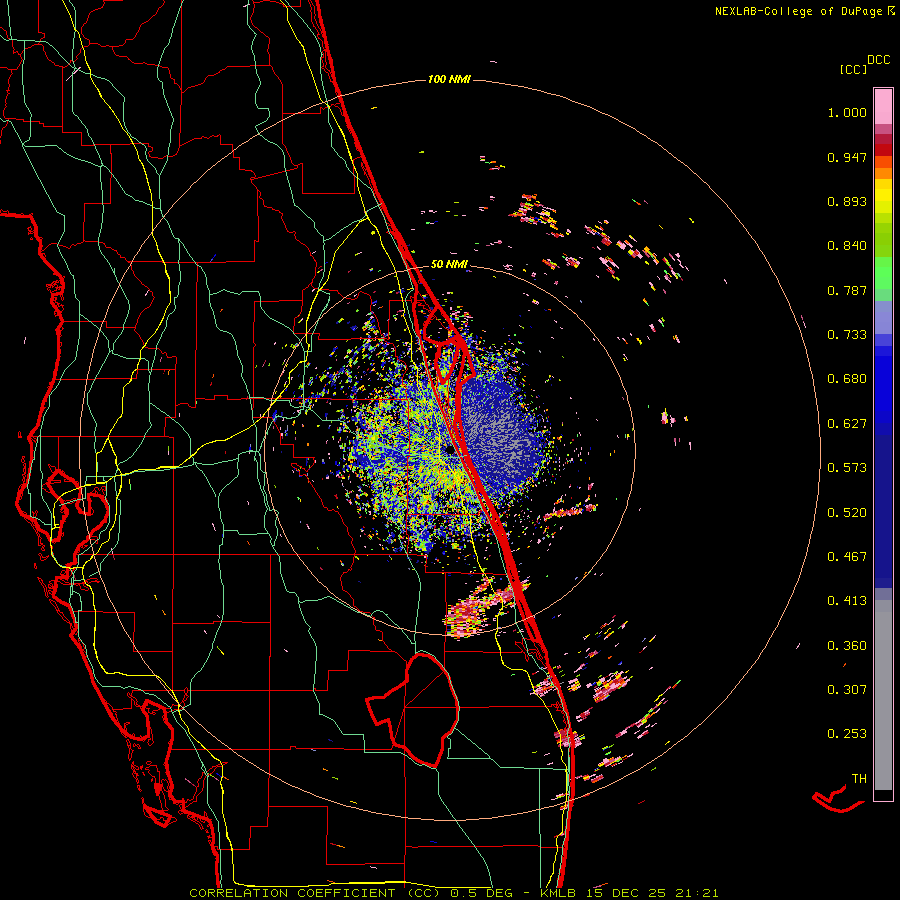Screen dimensions: 900x900
Task: Click the 0.573 value on color scale
Action: click(847, 468)
